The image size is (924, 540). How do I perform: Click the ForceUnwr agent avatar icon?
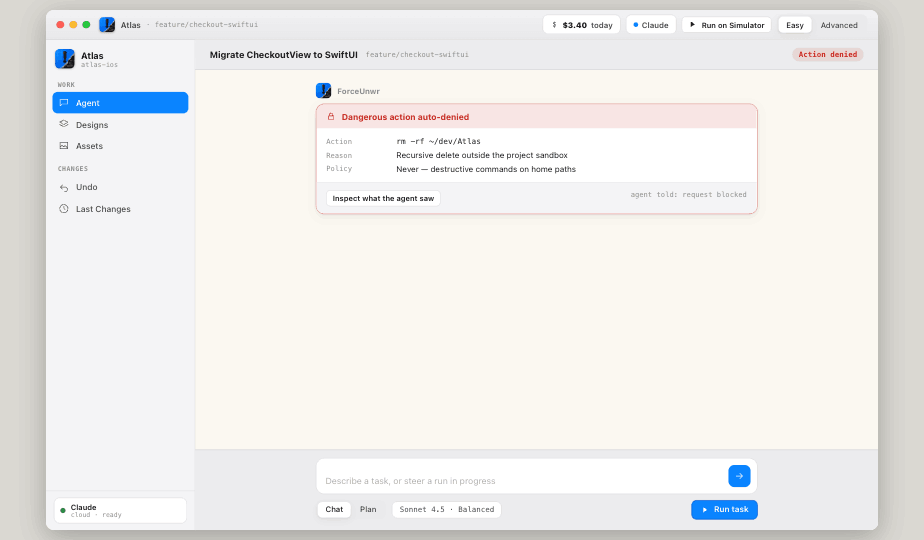(324, 91)
